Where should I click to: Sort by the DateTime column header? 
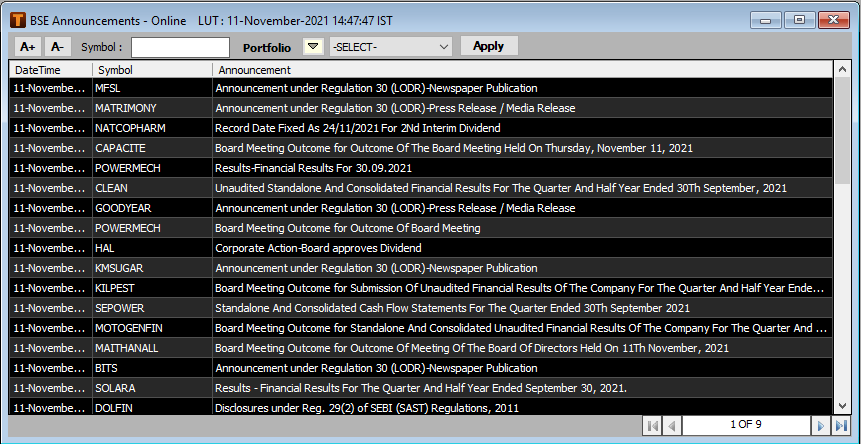[50, 70]
